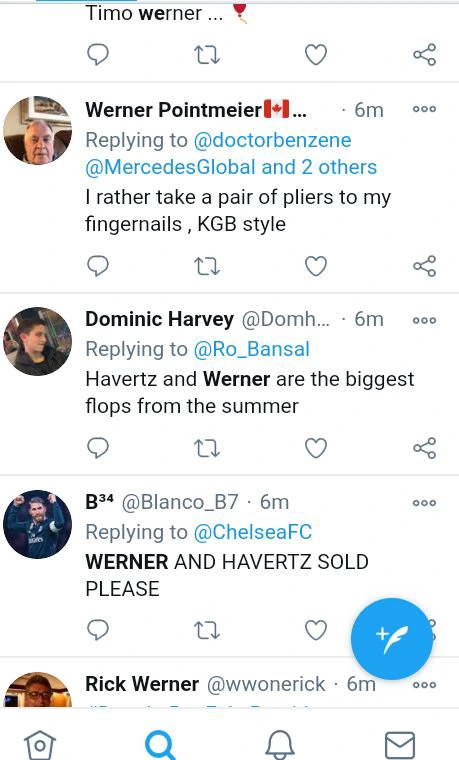Open the Notifications bell tab
The image size is (459, 760).
[280, 744]
